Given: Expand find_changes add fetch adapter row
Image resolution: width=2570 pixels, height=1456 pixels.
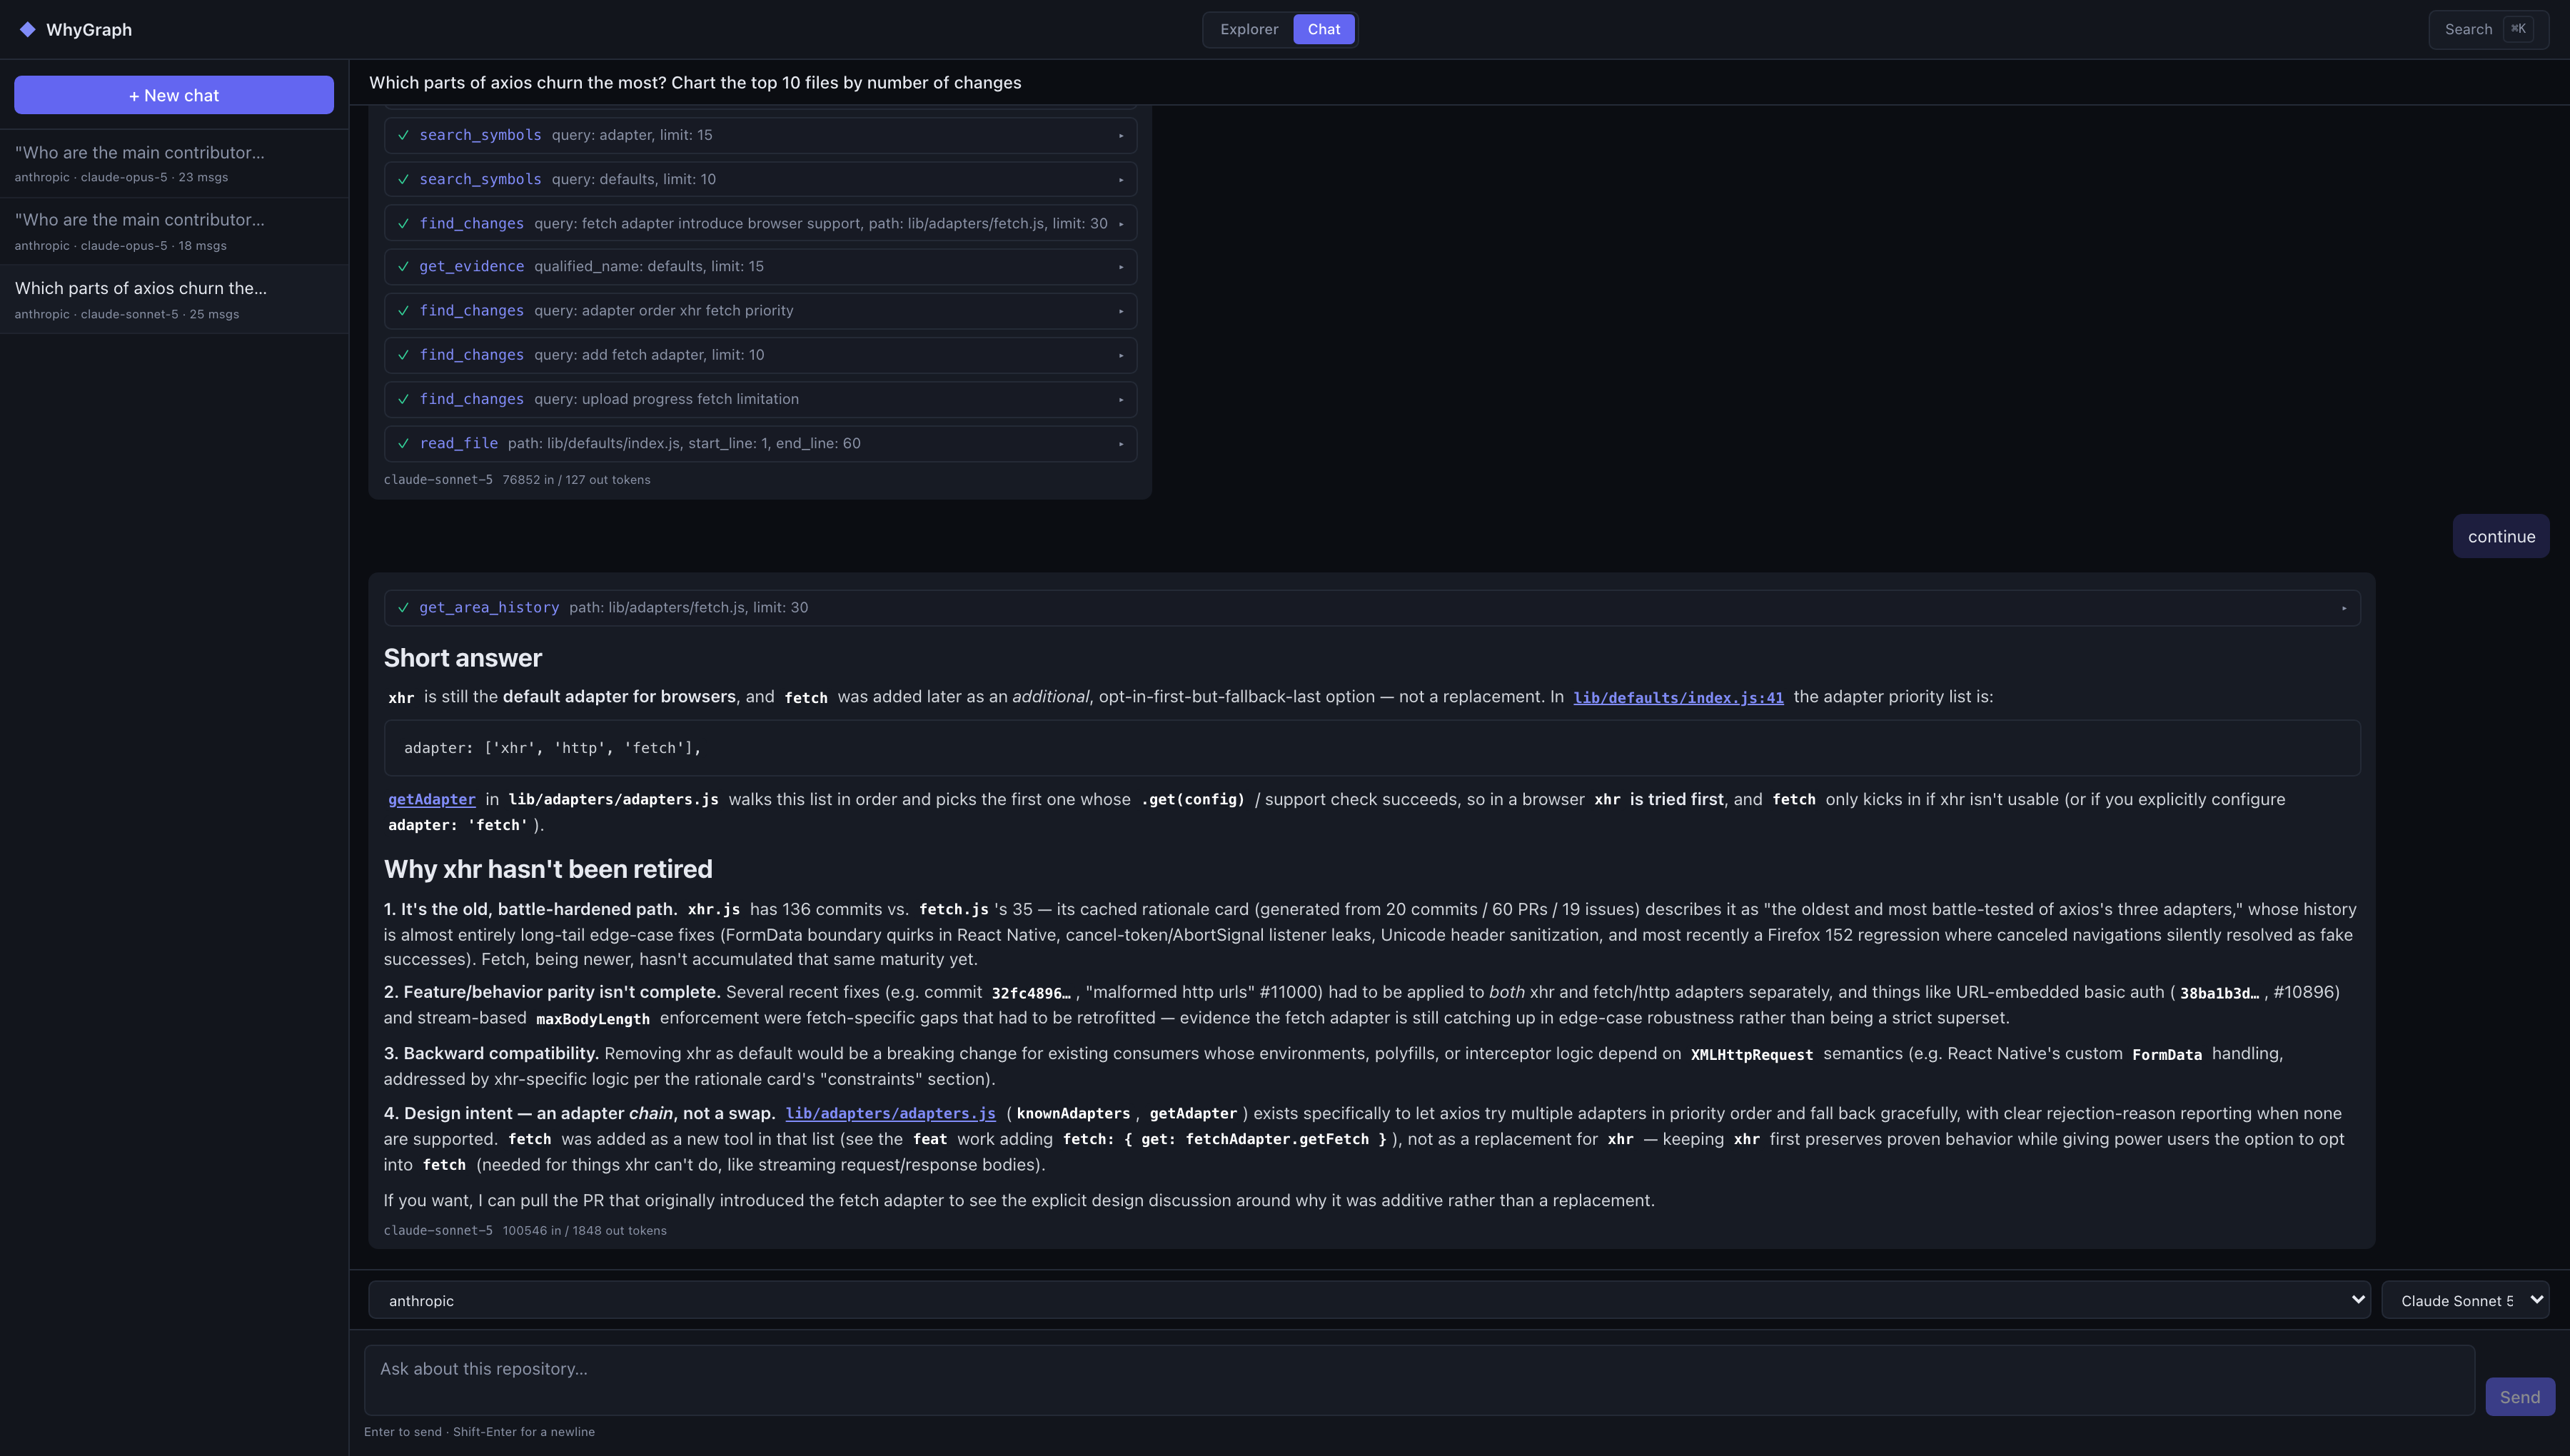Looking at the screenshot, I should coord(760,355).
